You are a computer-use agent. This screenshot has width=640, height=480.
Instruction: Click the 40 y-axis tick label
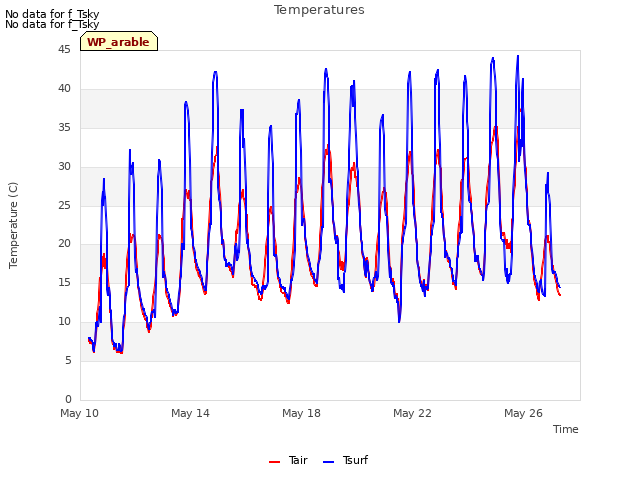click(64, 89)
